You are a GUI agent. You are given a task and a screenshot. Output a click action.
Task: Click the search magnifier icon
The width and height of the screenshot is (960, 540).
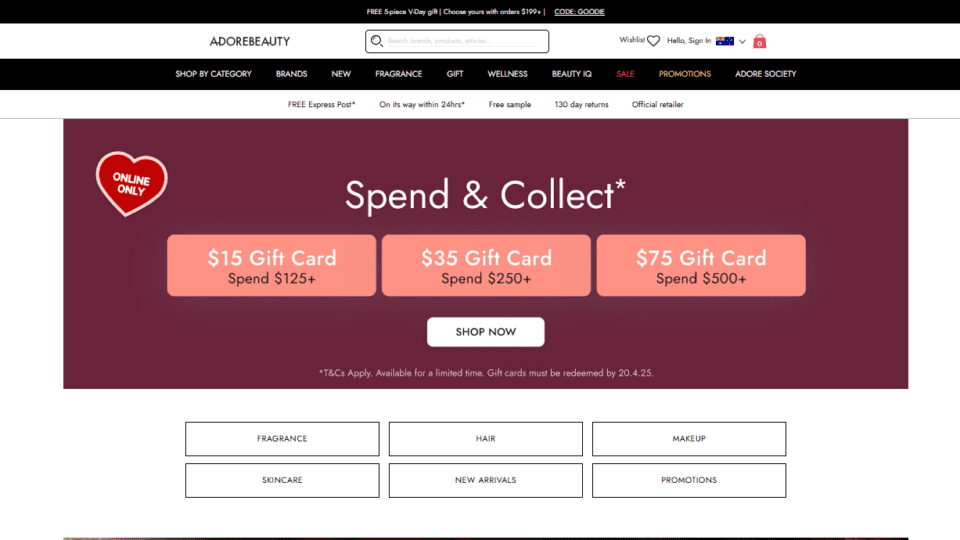377,41
